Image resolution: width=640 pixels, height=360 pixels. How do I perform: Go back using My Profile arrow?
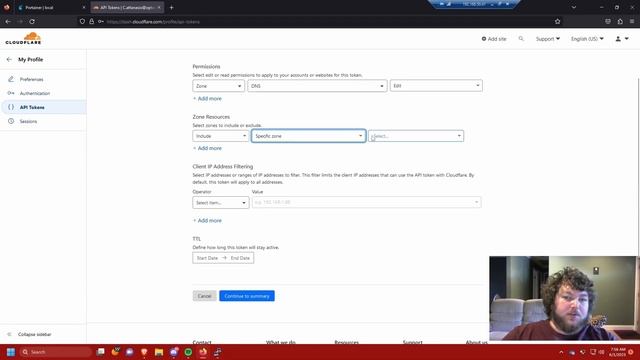[9, 60]
